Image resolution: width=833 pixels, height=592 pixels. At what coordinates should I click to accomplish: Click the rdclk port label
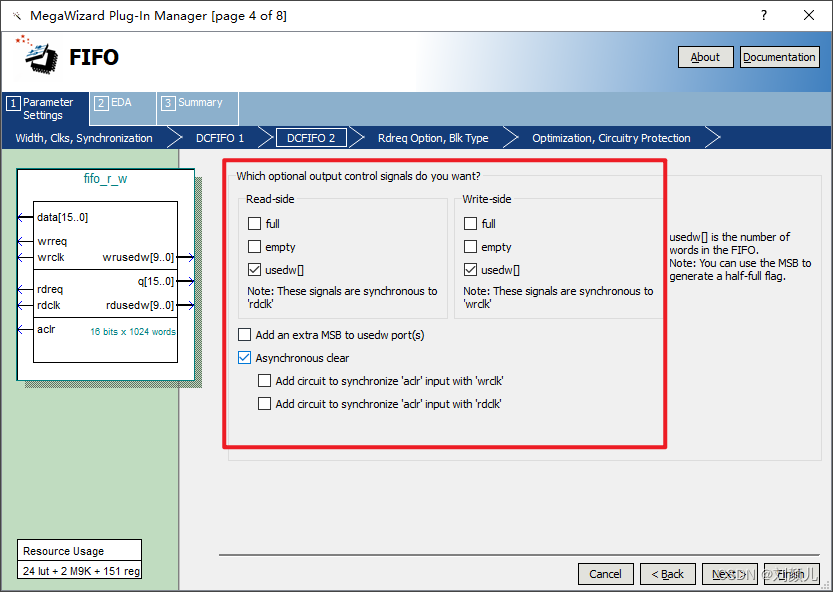tap(49, 305)
